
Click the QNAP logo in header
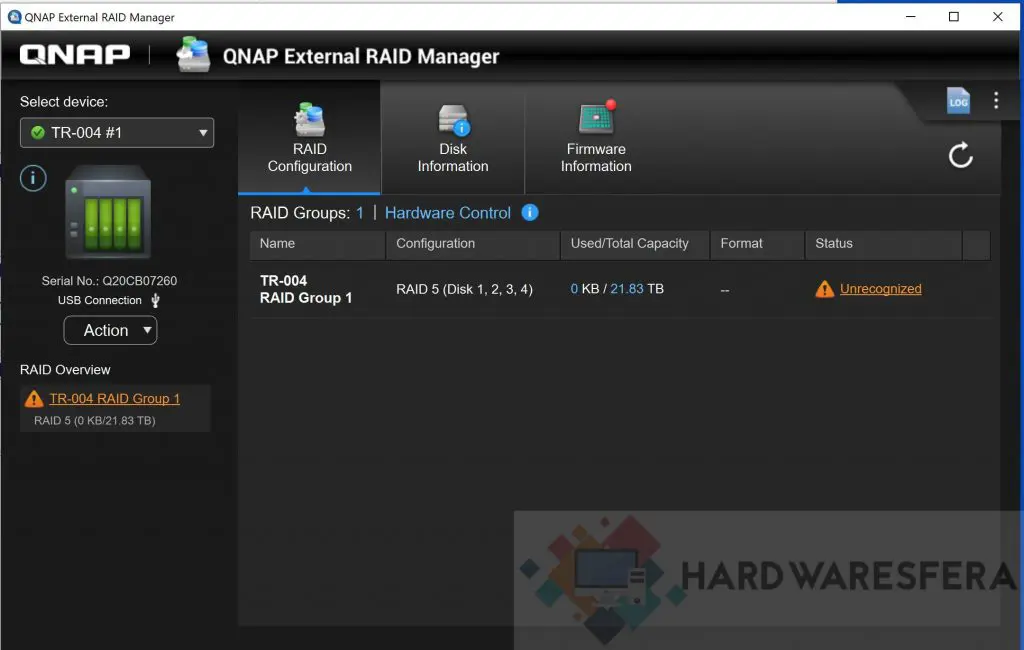(74, 55)
